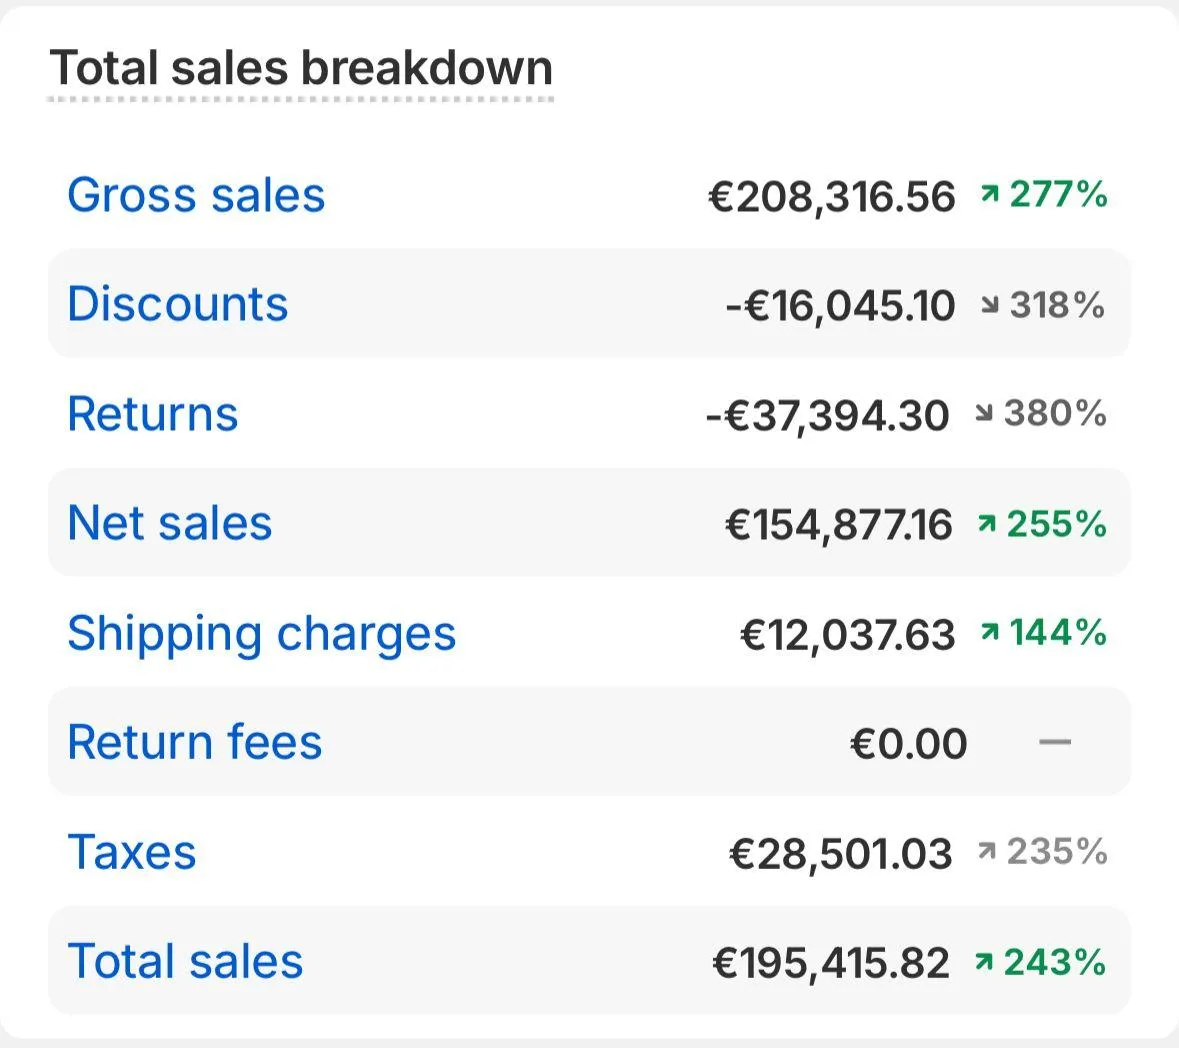This screenshot has width=1179, height=1048.
Task: Click the €208,316.56 gross sales amount
Action: 831,196
